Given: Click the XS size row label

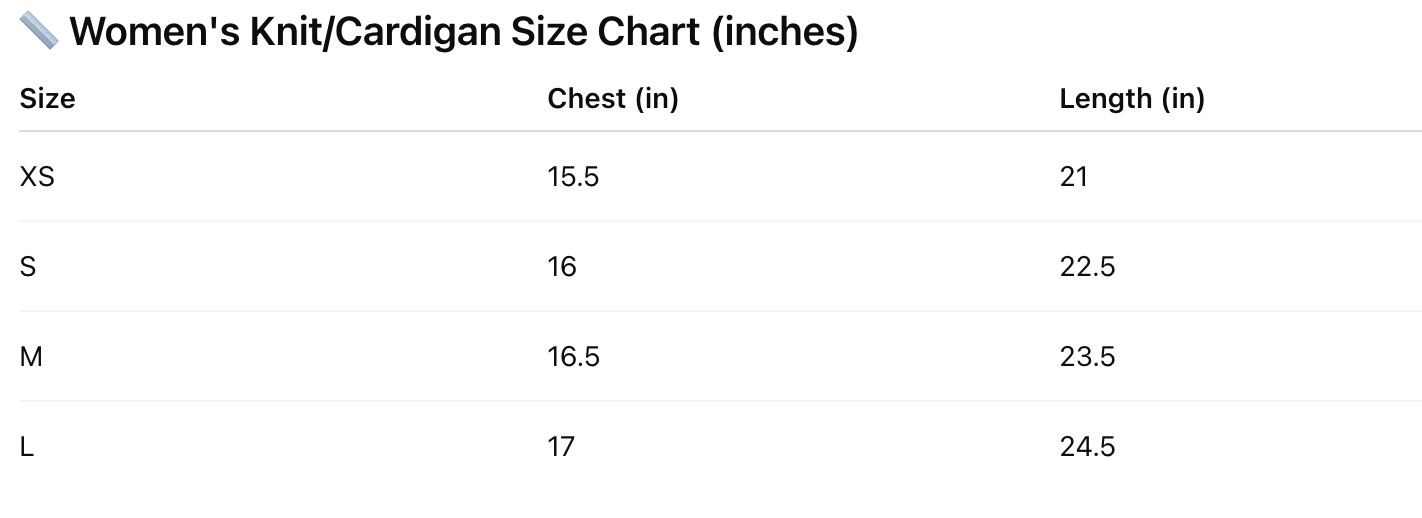Looking at the screenshot, I should 37,177.
